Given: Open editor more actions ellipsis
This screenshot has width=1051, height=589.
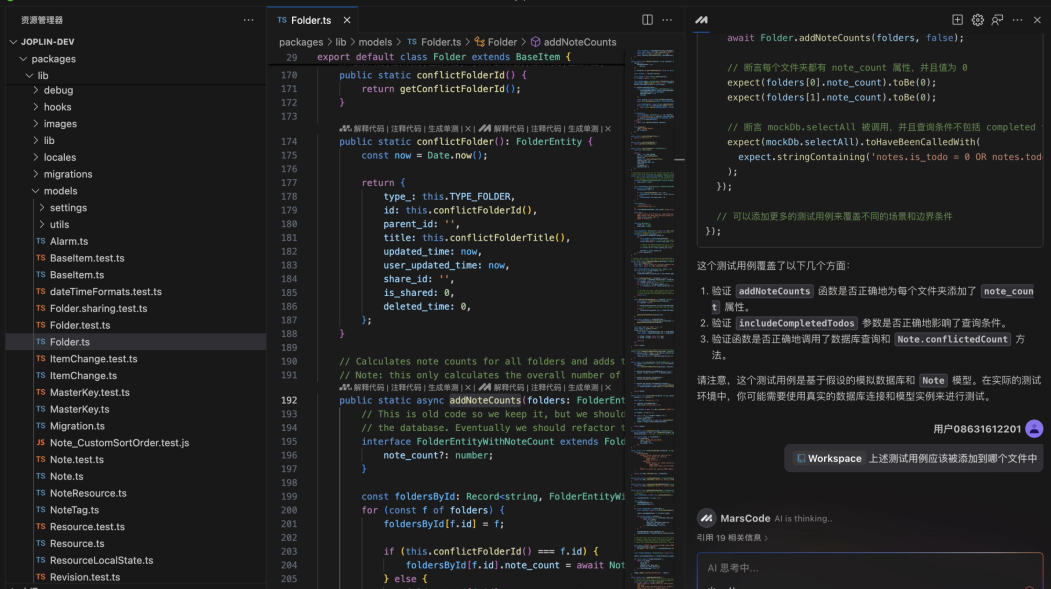Looking at the screenshot, I should (x=668, y=20).
